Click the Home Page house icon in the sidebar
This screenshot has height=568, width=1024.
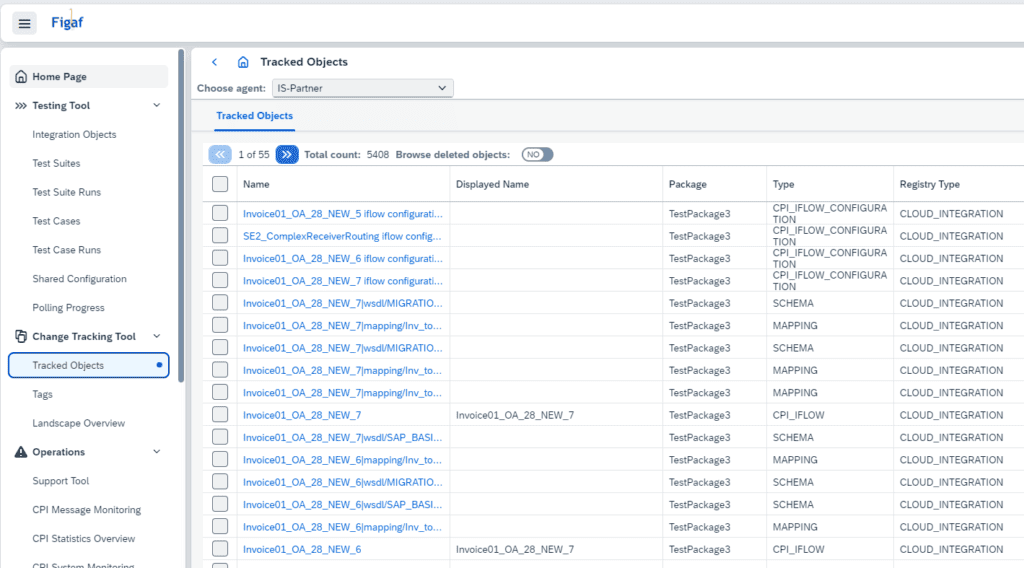coord(21,76)
